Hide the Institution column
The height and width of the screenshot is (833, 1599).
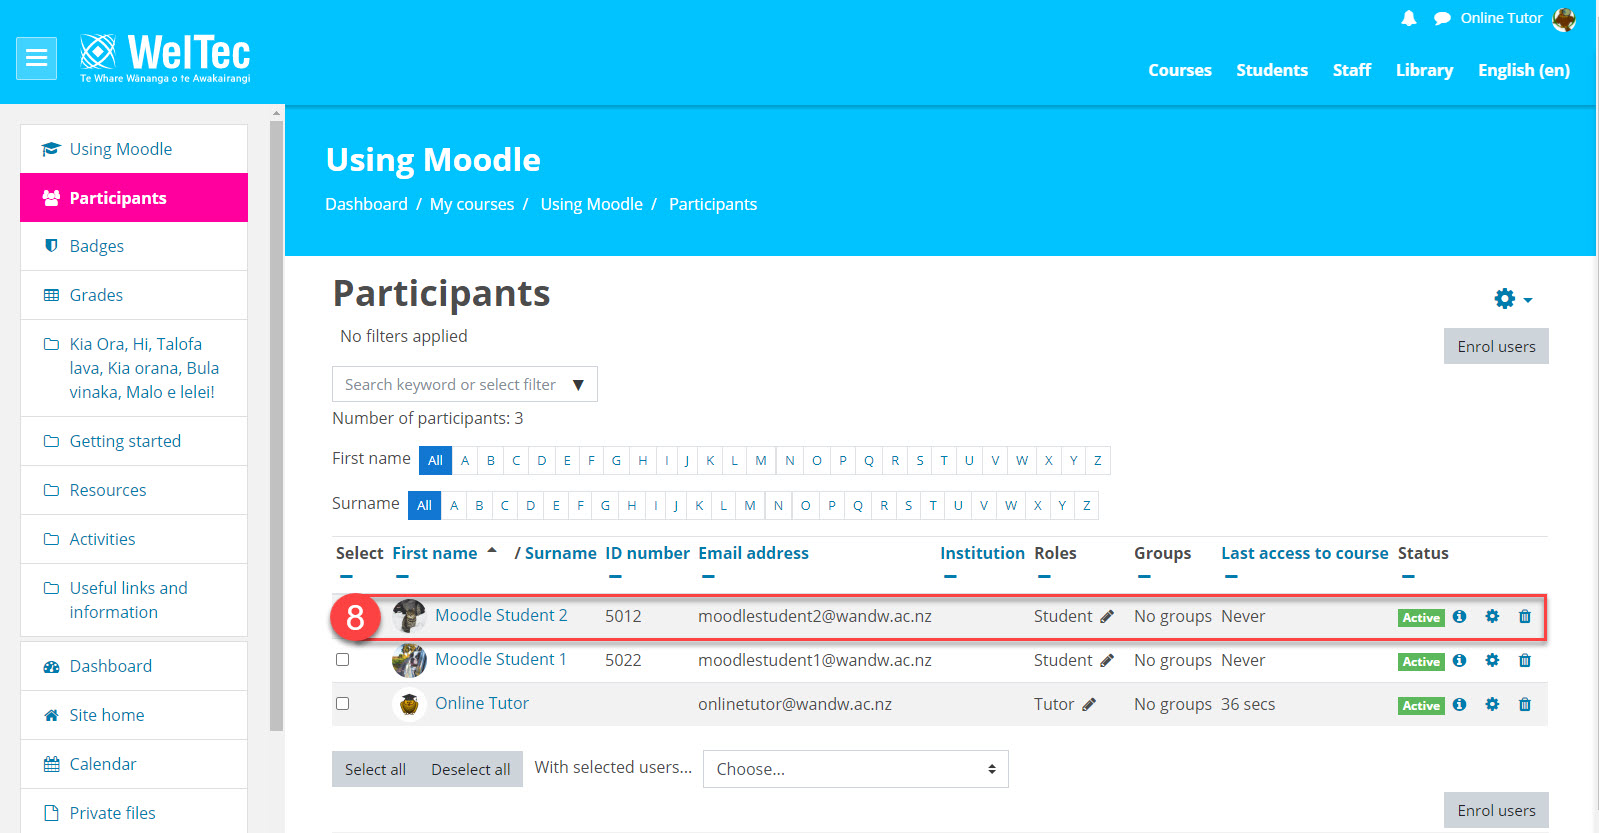(x=950, y=577)
